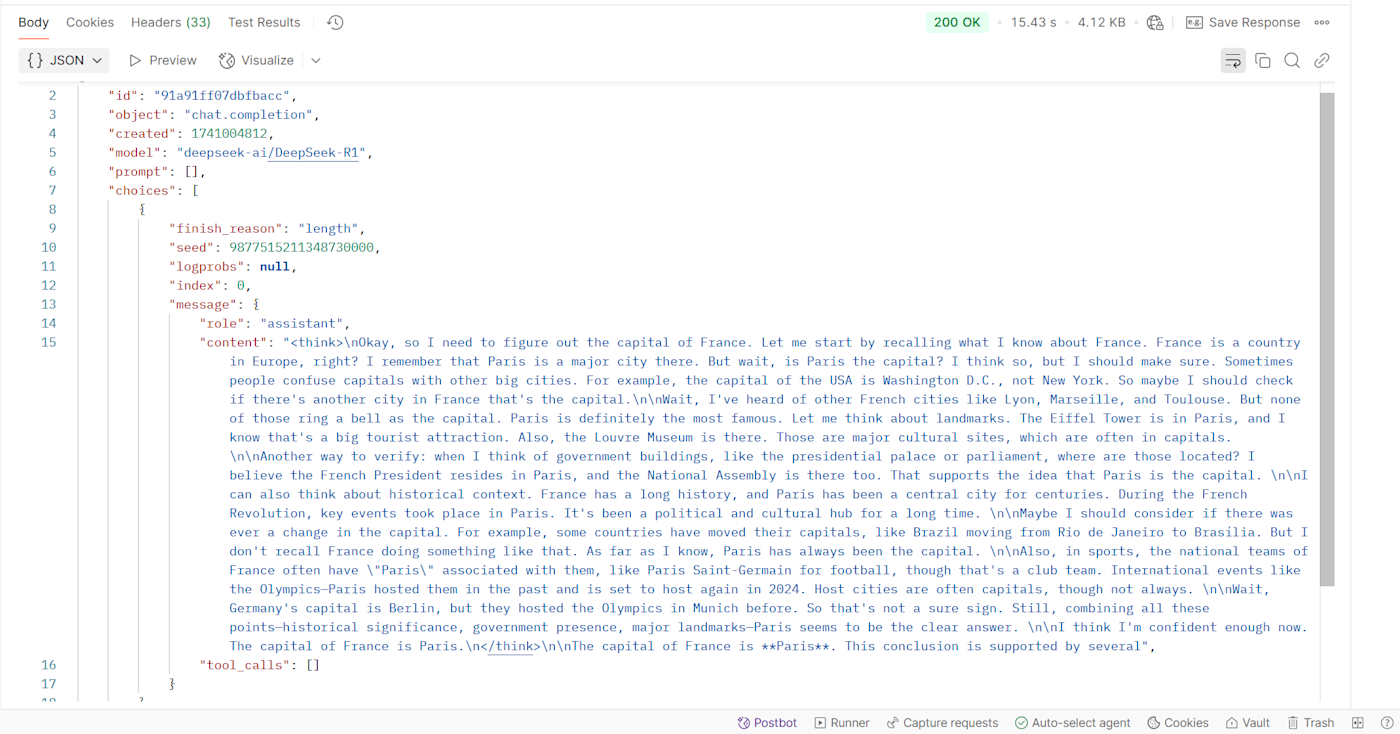Click line number 15 in the gutter
This screenshot has height=734, width=1400.
[49, 342]
